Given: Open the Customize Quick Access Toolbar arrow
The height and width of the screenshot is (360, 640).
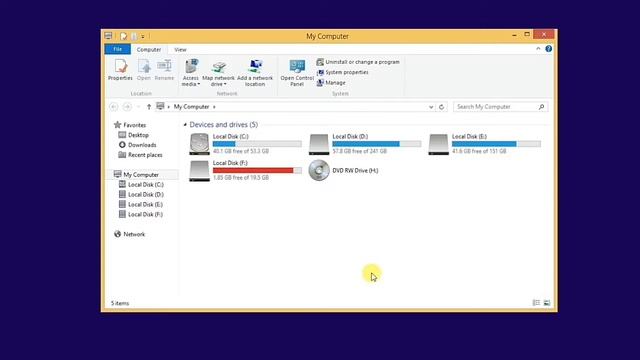Looking at the screenshot, I should click(x=143, y=36).
